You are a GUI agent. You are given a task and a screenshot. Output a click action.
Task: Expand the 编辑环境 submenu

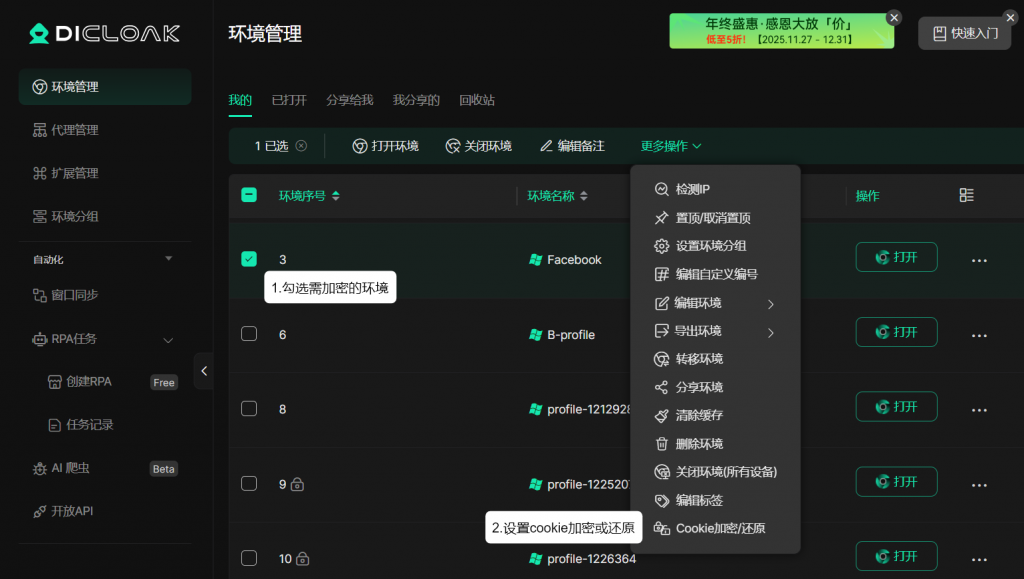714,303
